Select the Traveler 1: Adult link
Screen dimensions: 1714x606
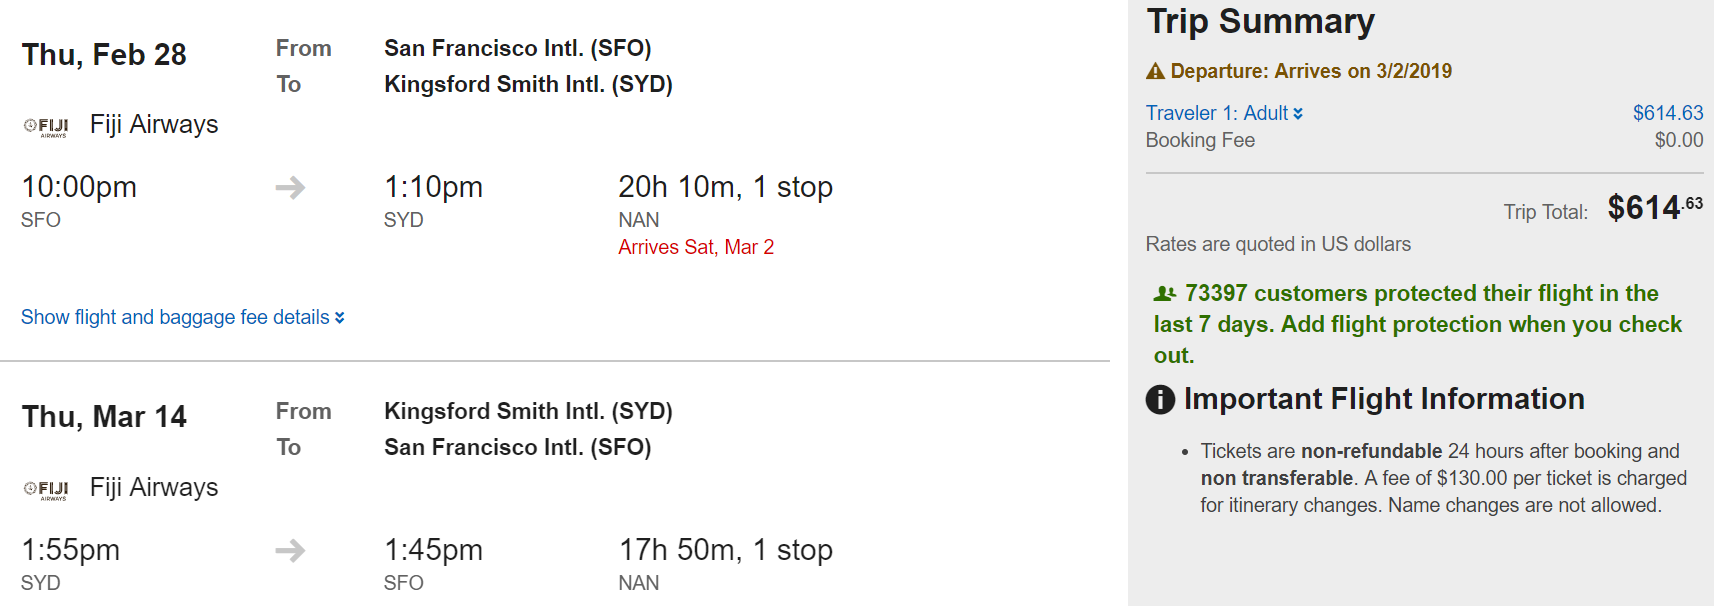[1217, 113]
